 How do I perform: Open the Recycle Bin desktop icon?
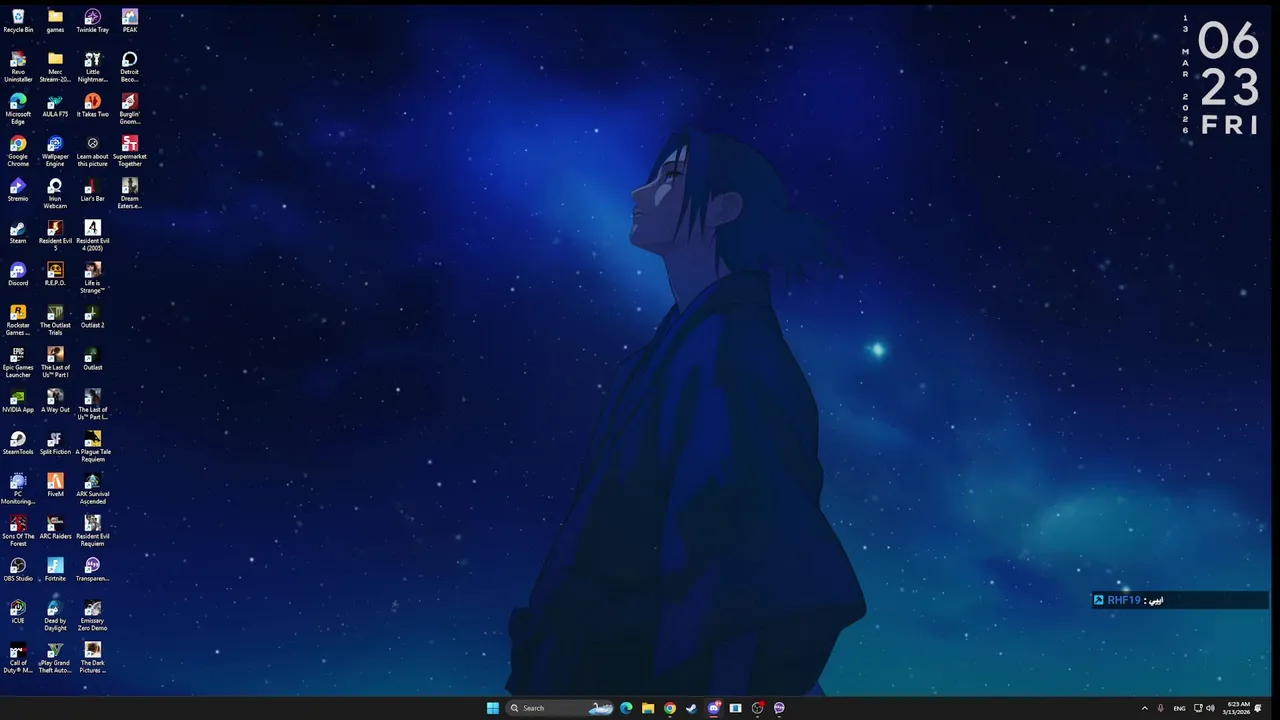(18, 21)
